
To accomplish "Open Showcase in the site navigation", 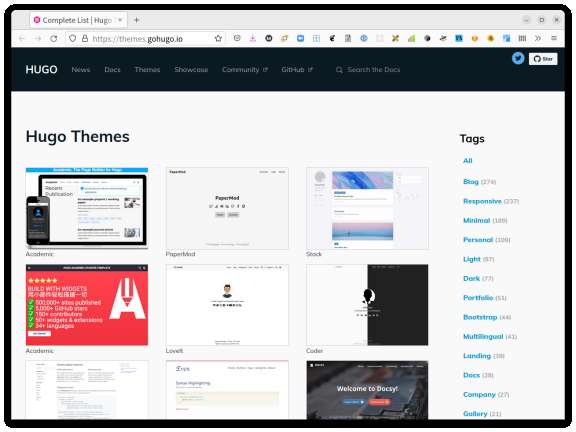I will pos(191,69).
